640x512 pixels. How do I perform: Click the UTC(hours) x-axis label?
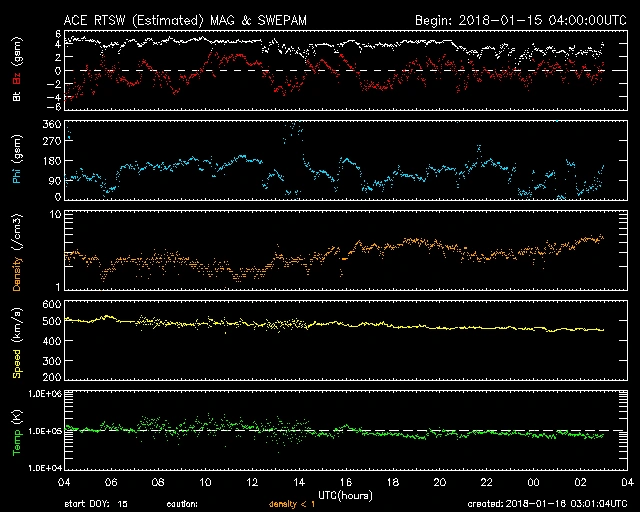tap(345, 494)
